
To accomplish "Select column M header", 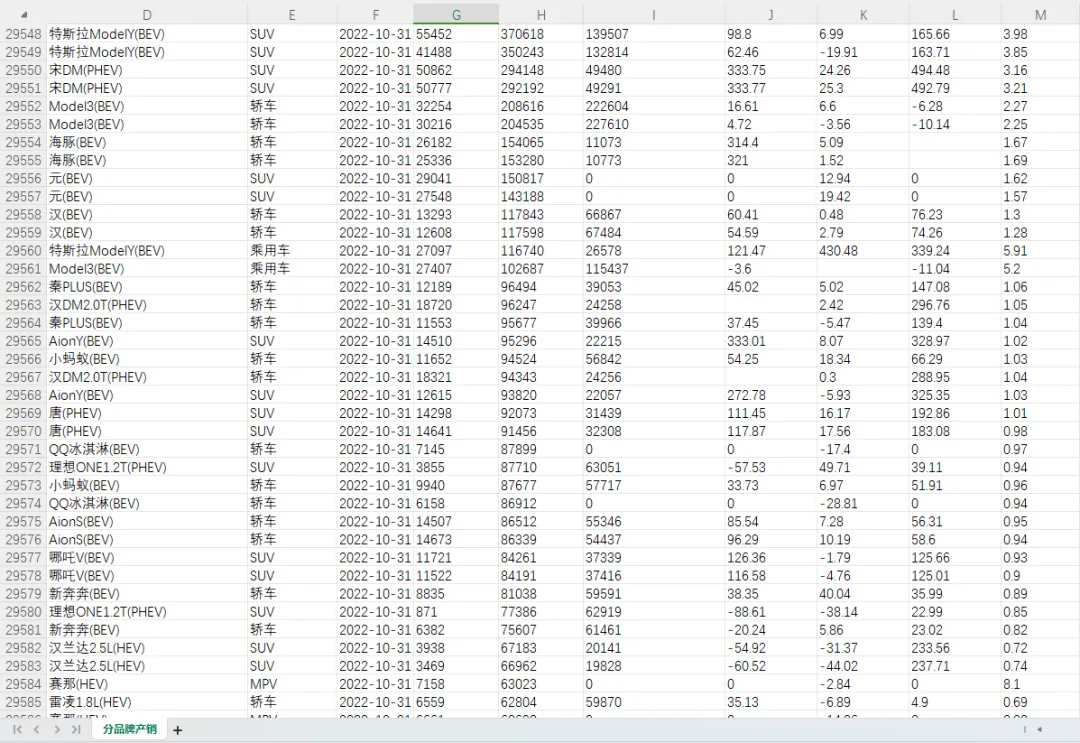I will [x=1040, y=14].
